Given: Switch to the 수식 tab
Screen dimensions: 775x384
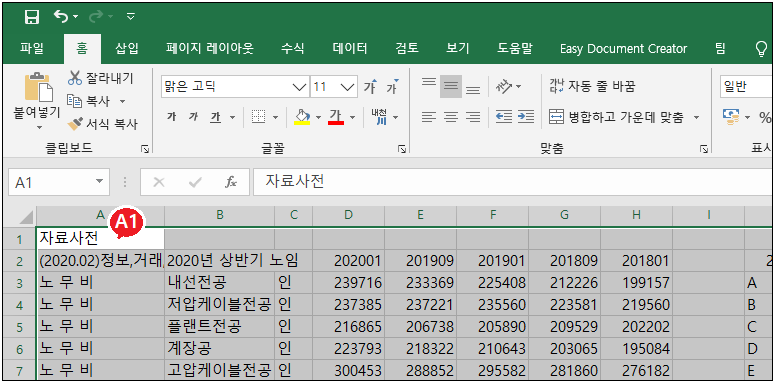Looking at the screenshot, I should tap(293, 48).
